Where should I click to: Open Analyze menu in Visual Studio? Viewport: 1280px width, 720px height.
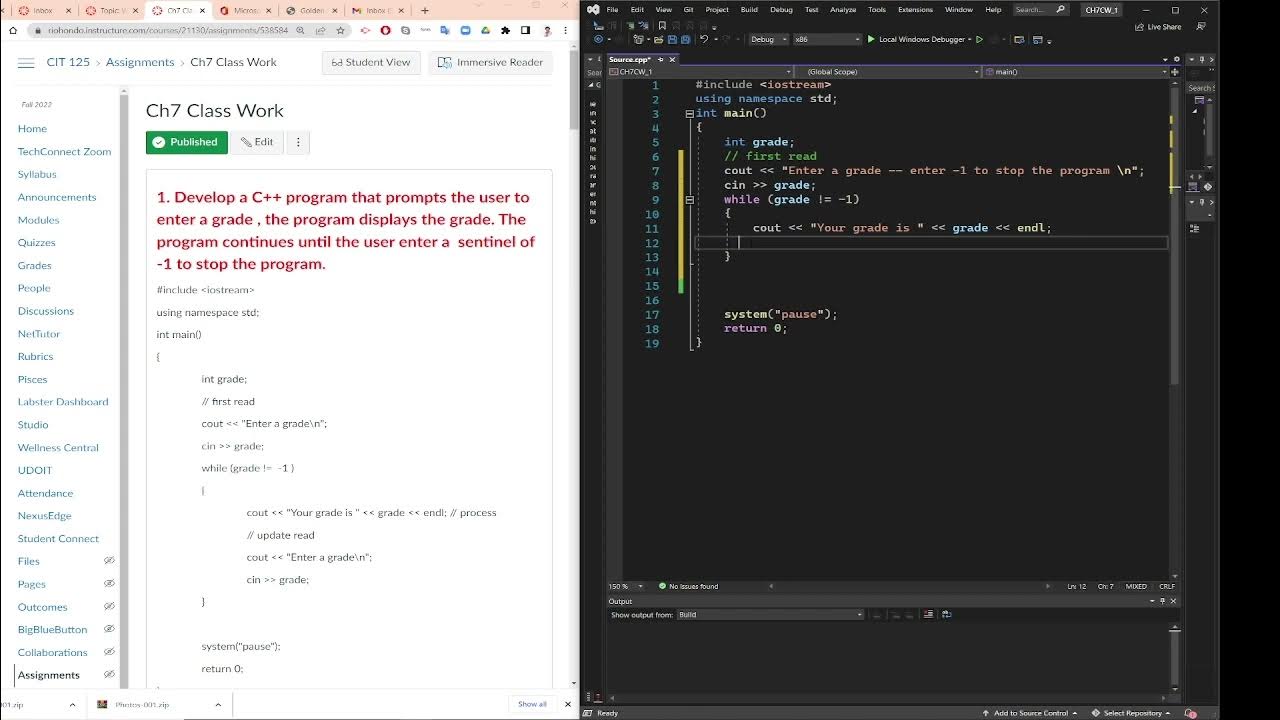click(843, 10)
